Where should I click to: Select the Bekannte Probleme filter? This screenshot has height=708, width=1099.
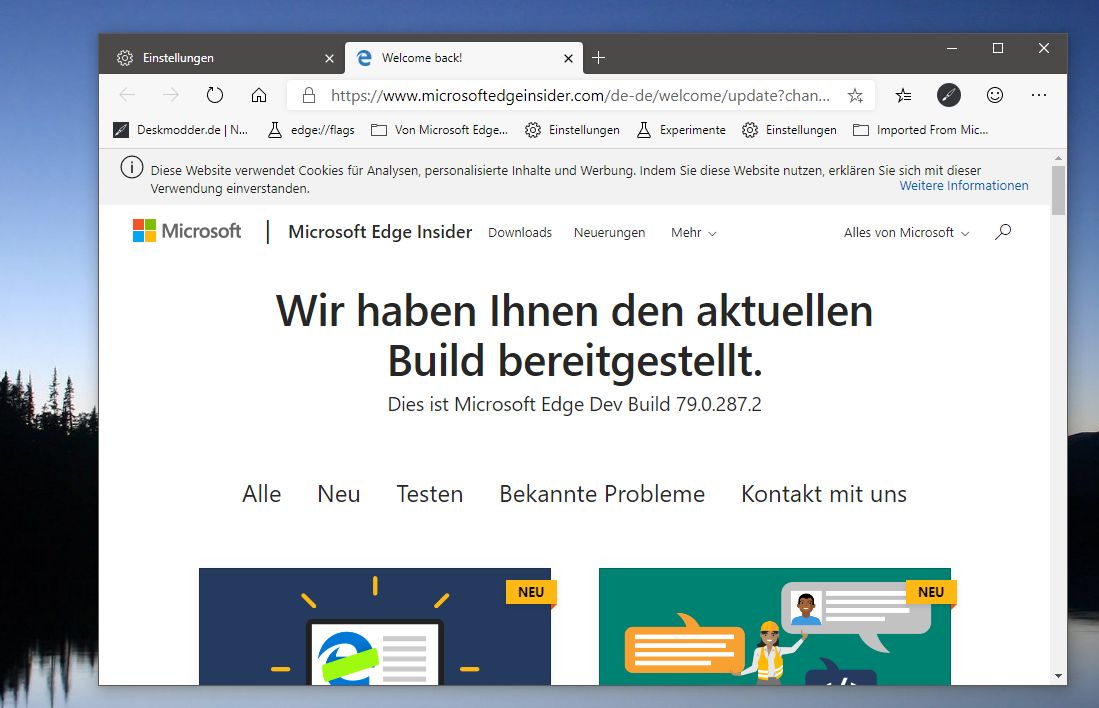coord(602,493)
